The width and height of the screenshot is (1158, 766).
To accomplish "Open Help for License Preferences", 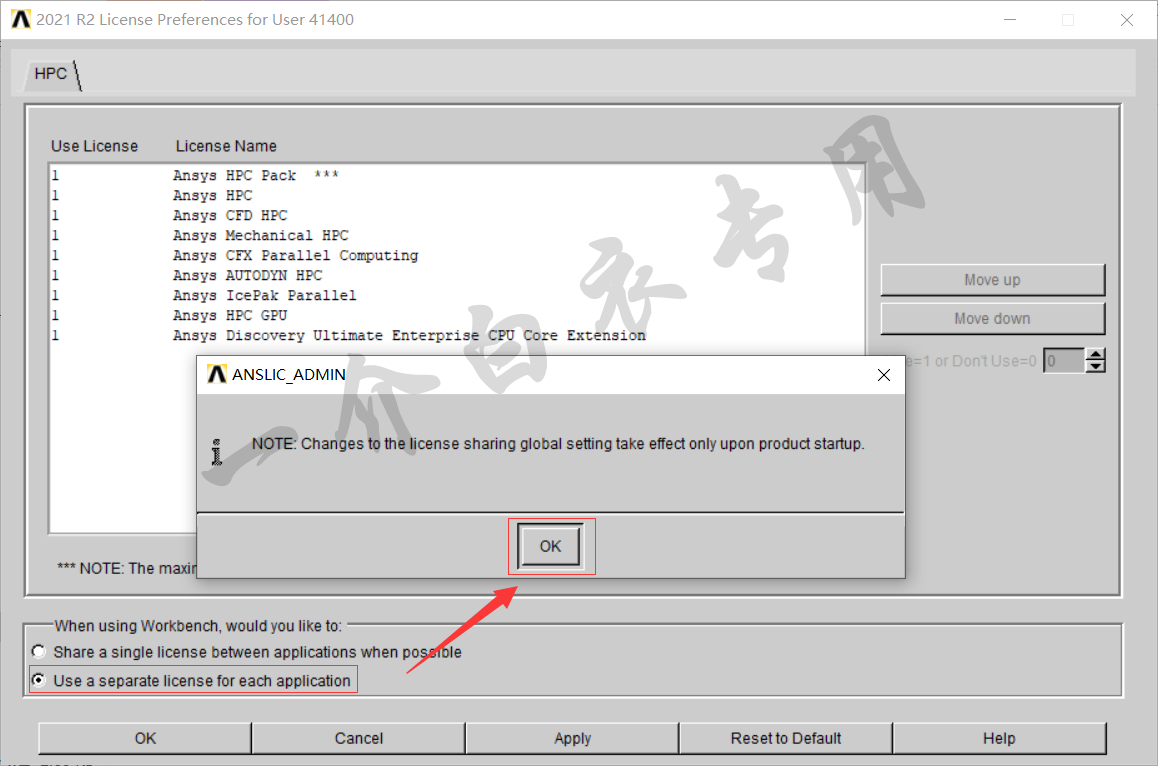I will click(x=999, y=738).
